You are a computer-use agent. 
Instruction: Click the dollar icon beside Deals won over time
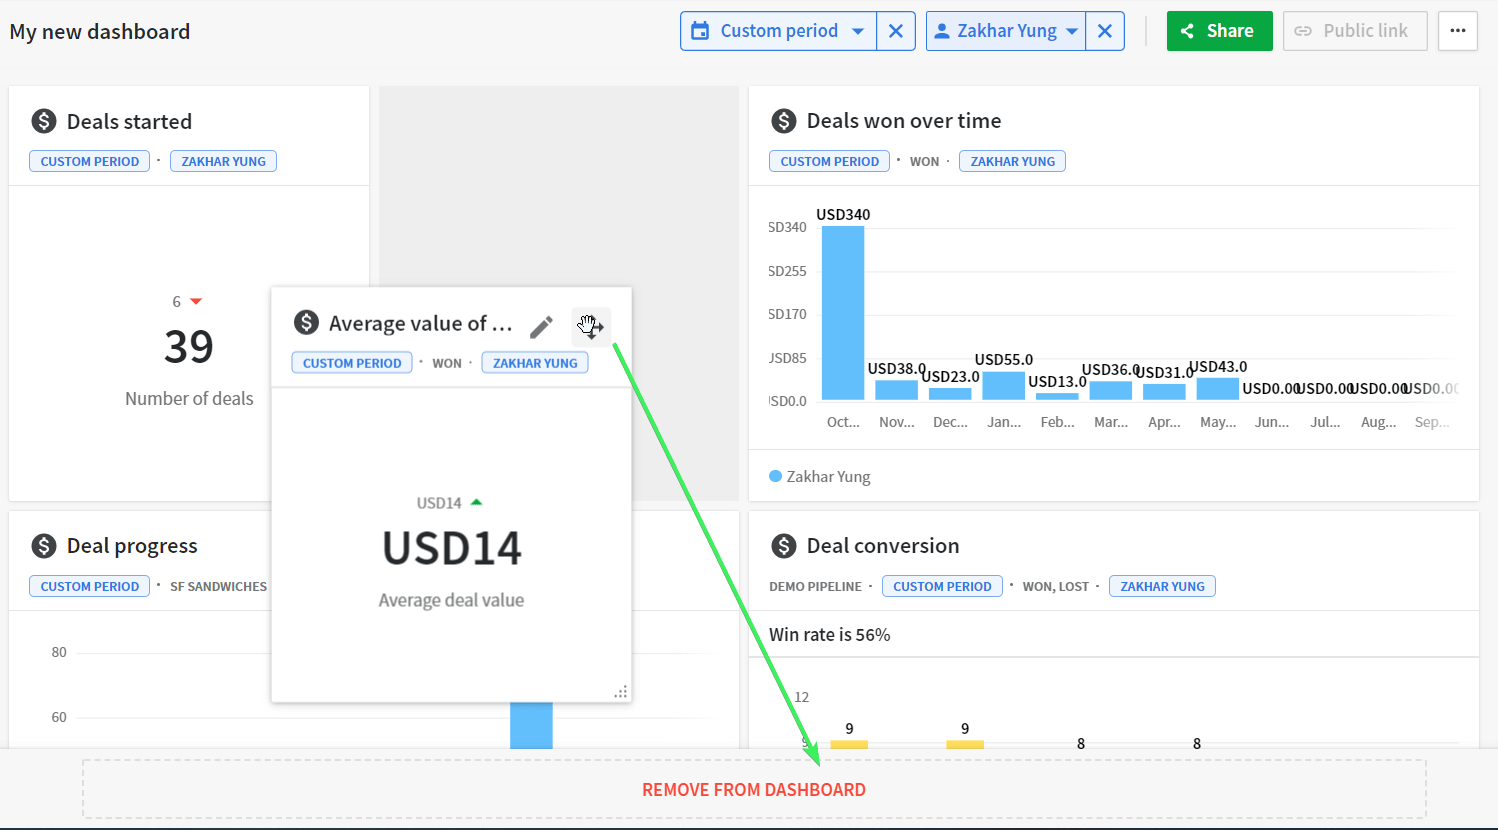pyautogui.click(x=784, y=121)
